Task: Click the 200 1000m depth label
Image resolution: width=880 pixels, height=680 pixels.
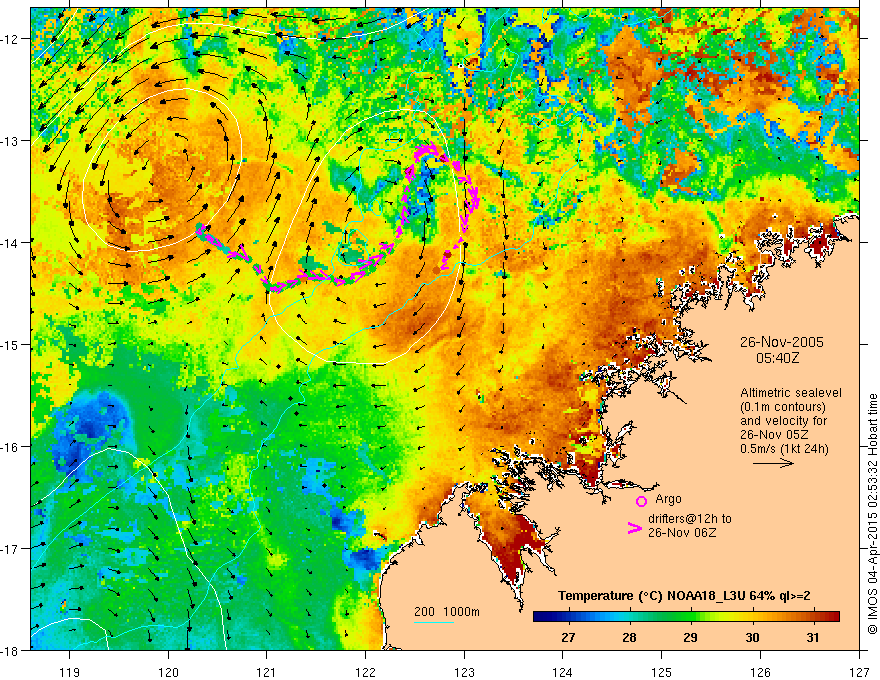Action: (447, 612)
